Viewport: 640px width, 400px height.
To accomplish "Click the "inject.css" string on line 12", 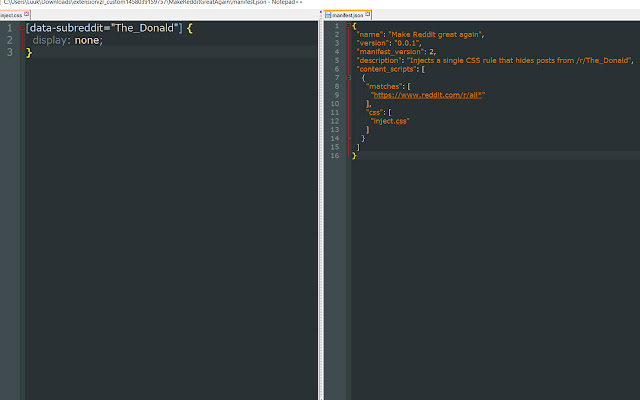I will click(390, 121).
